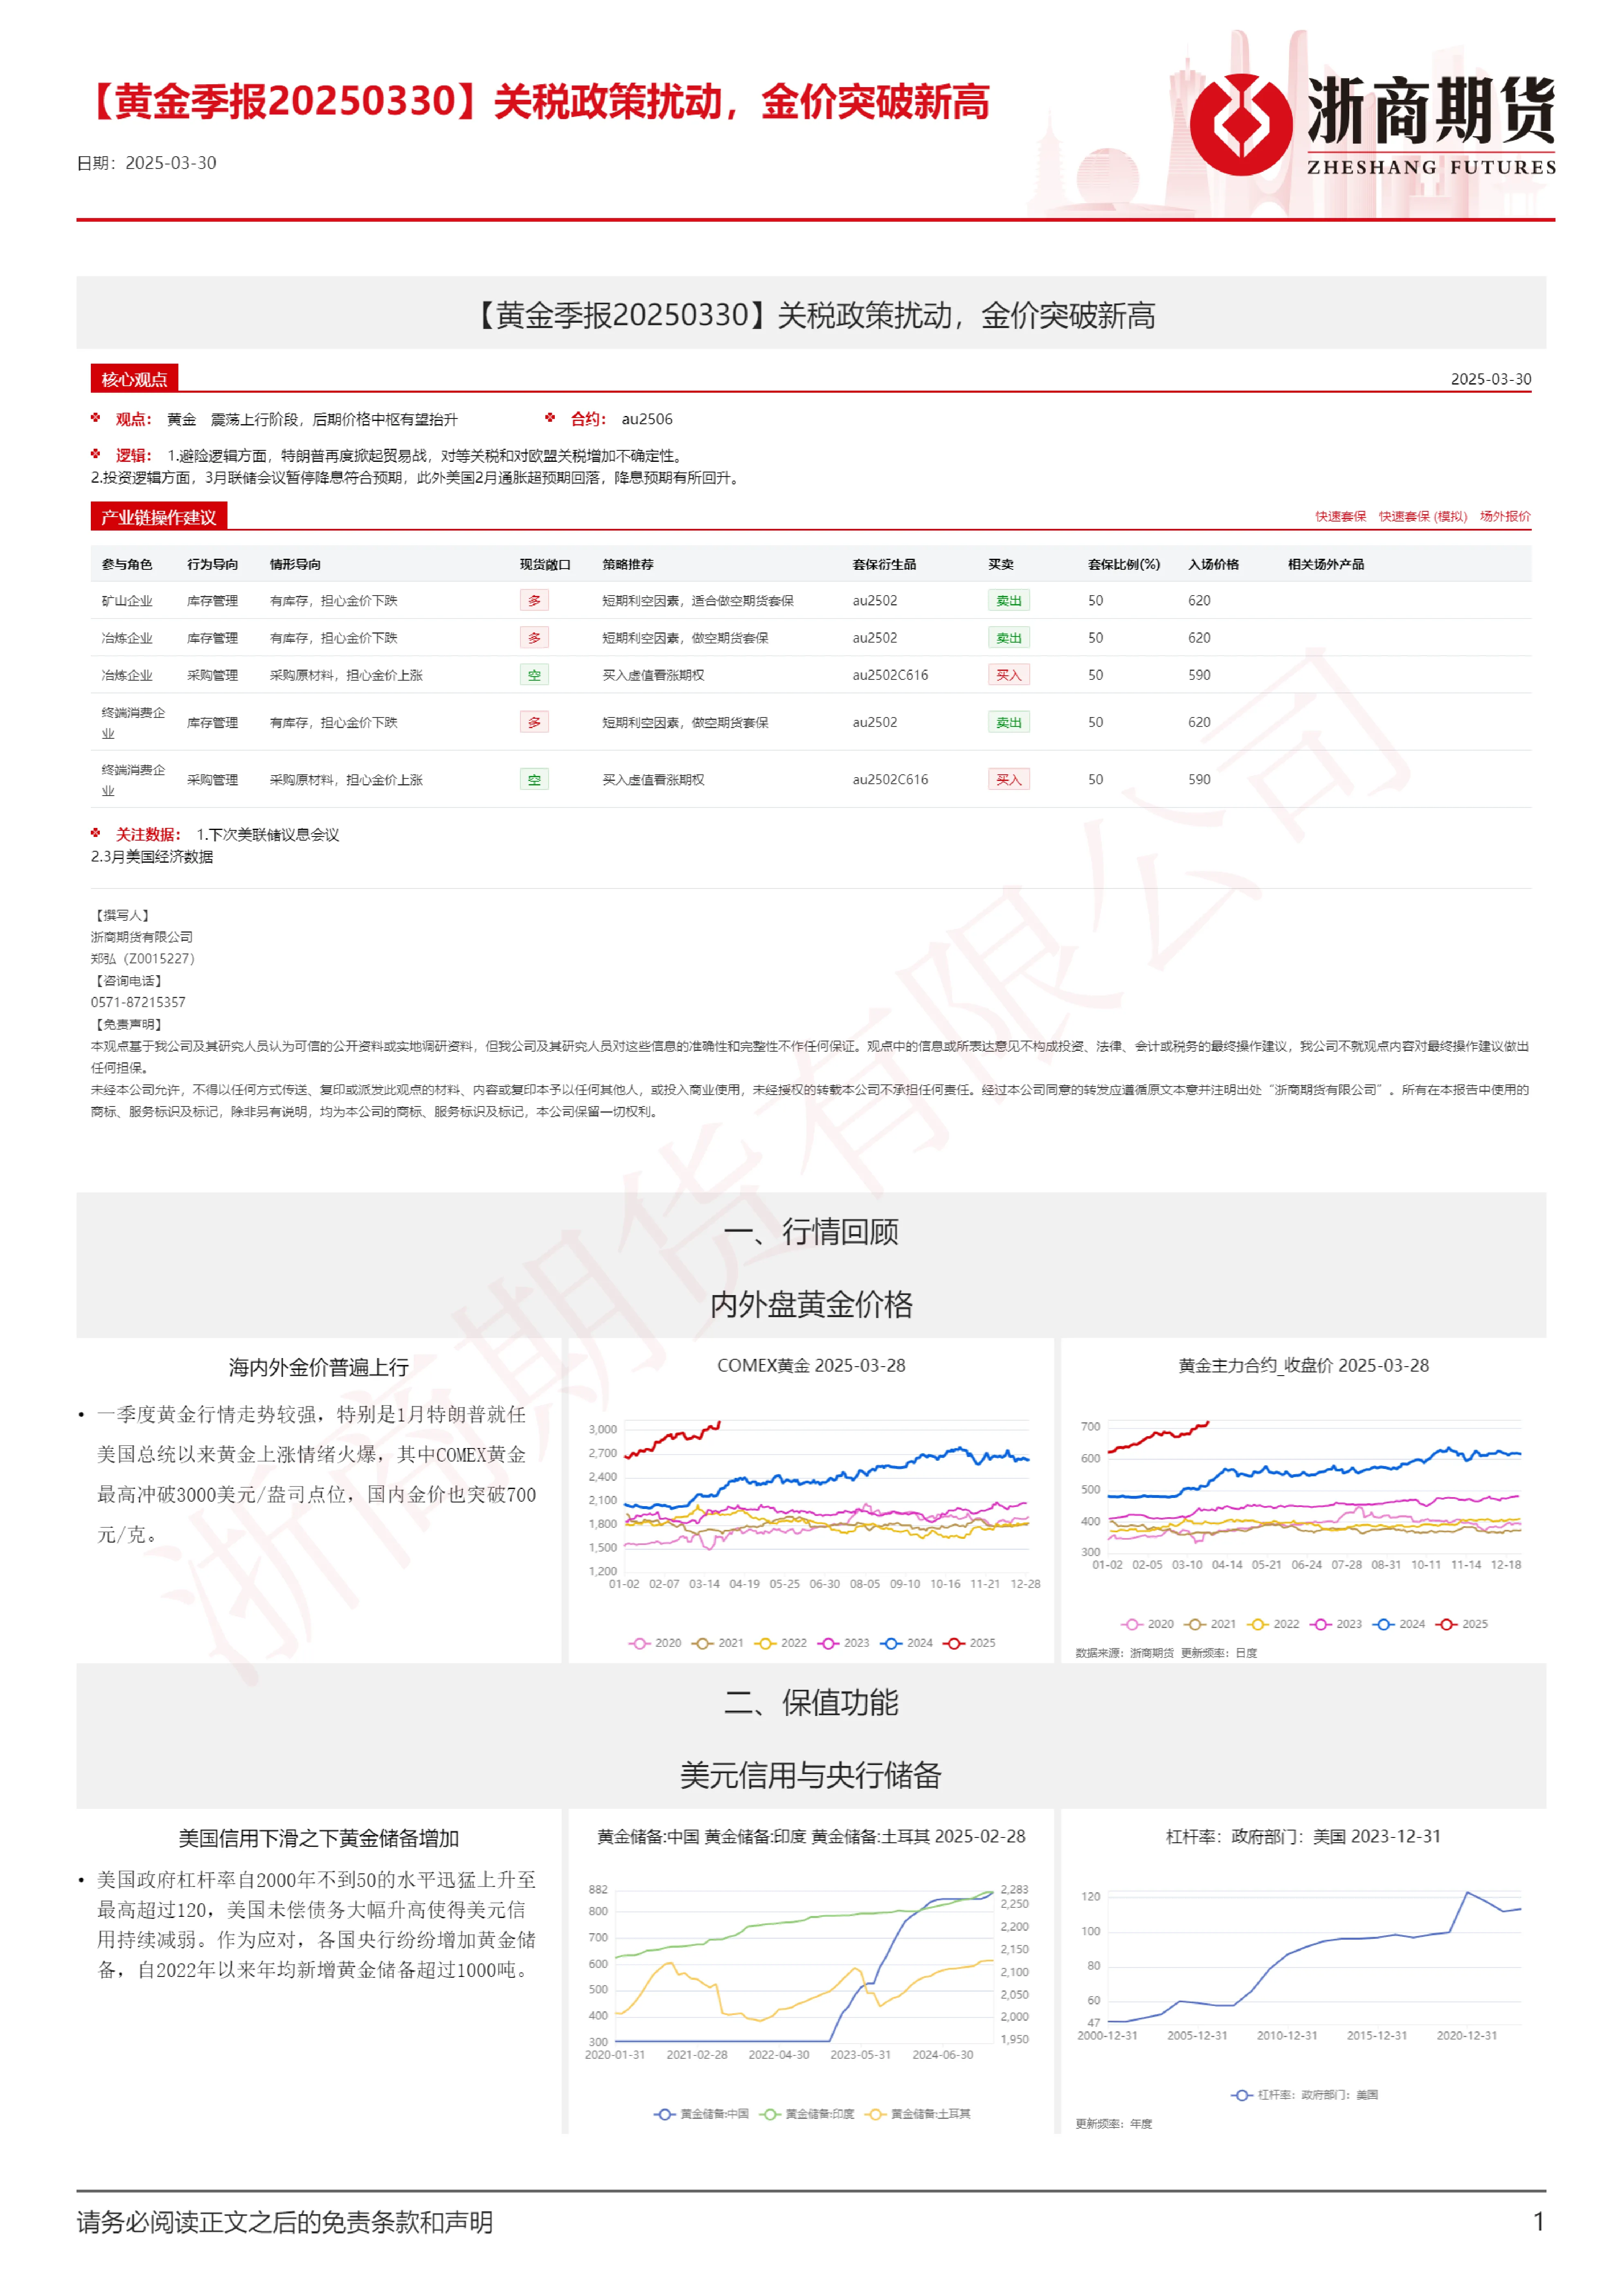The width and height of the screenshot is (1623, 2296).
Task: Click the heading 一、行情回顾
Action: pyautogui.click(x=811, y=1232)
